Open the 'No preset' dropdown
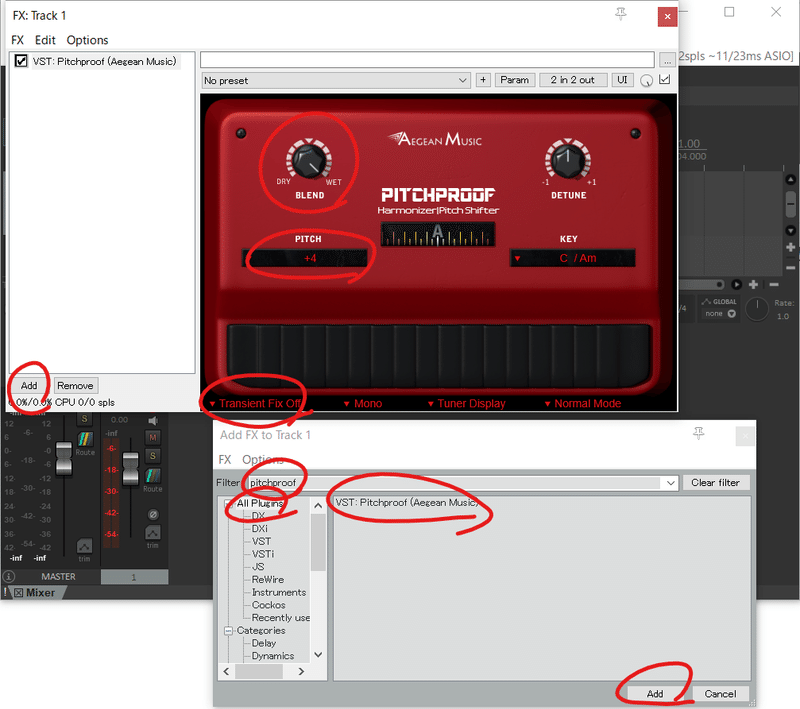 [x=336, y=81]
